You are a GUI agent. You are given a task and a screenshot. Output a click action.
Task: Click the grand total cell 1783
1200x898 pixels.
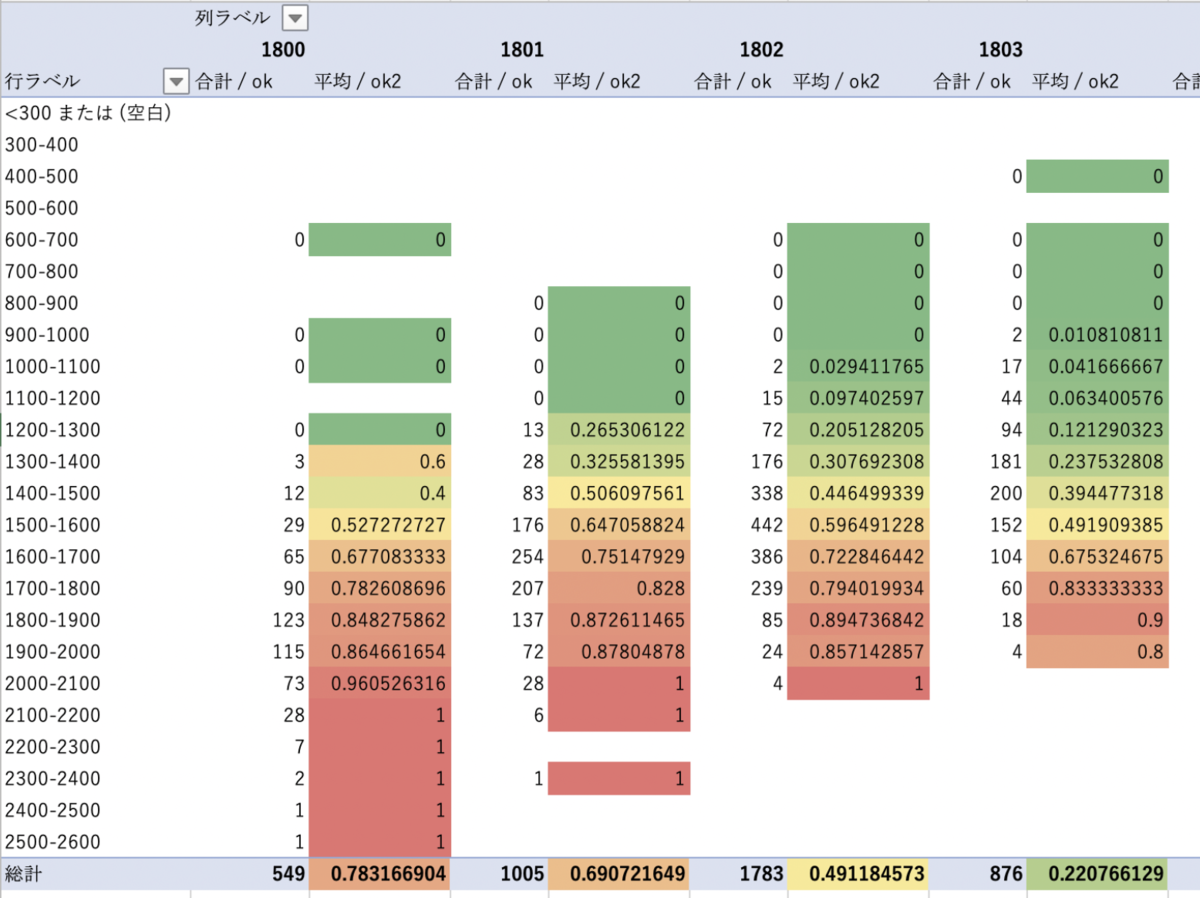pos(762,874)
